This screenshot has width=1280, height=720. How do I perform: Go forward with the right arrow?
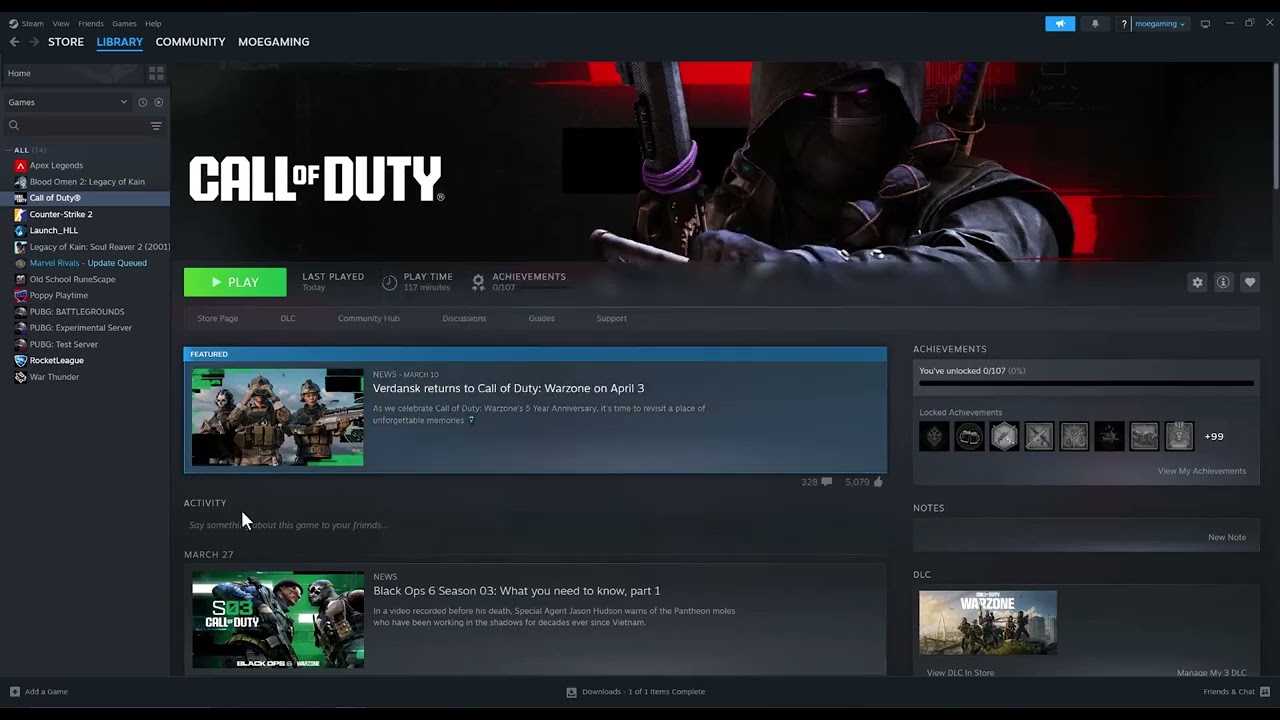(x=34, y=42)
